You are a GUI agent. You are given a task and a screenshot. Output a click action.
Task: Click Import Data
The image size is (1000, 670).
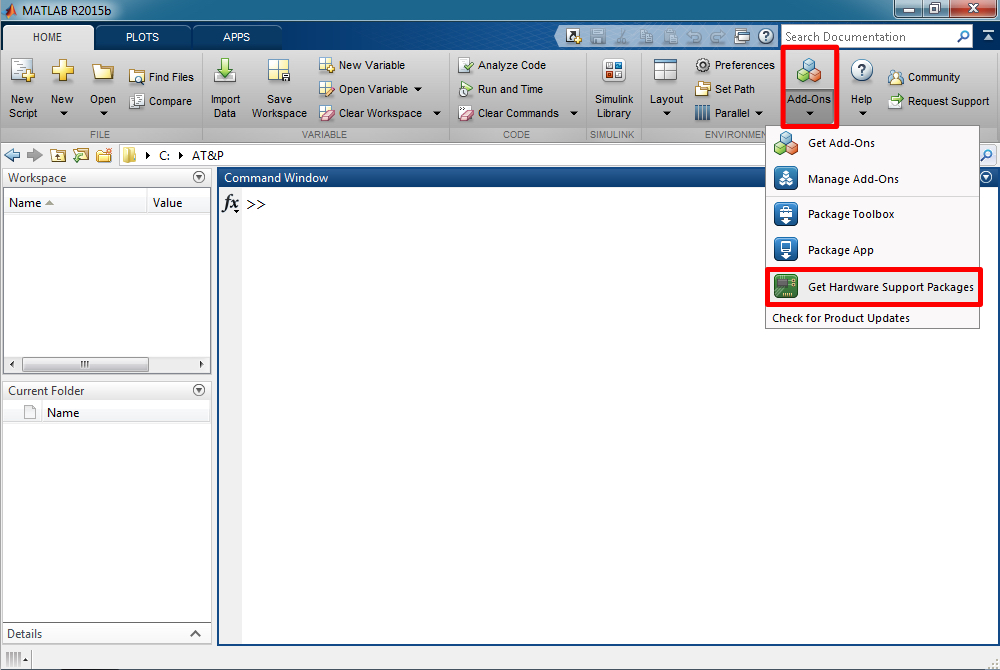pyautogui.click(x=225, y=88)
